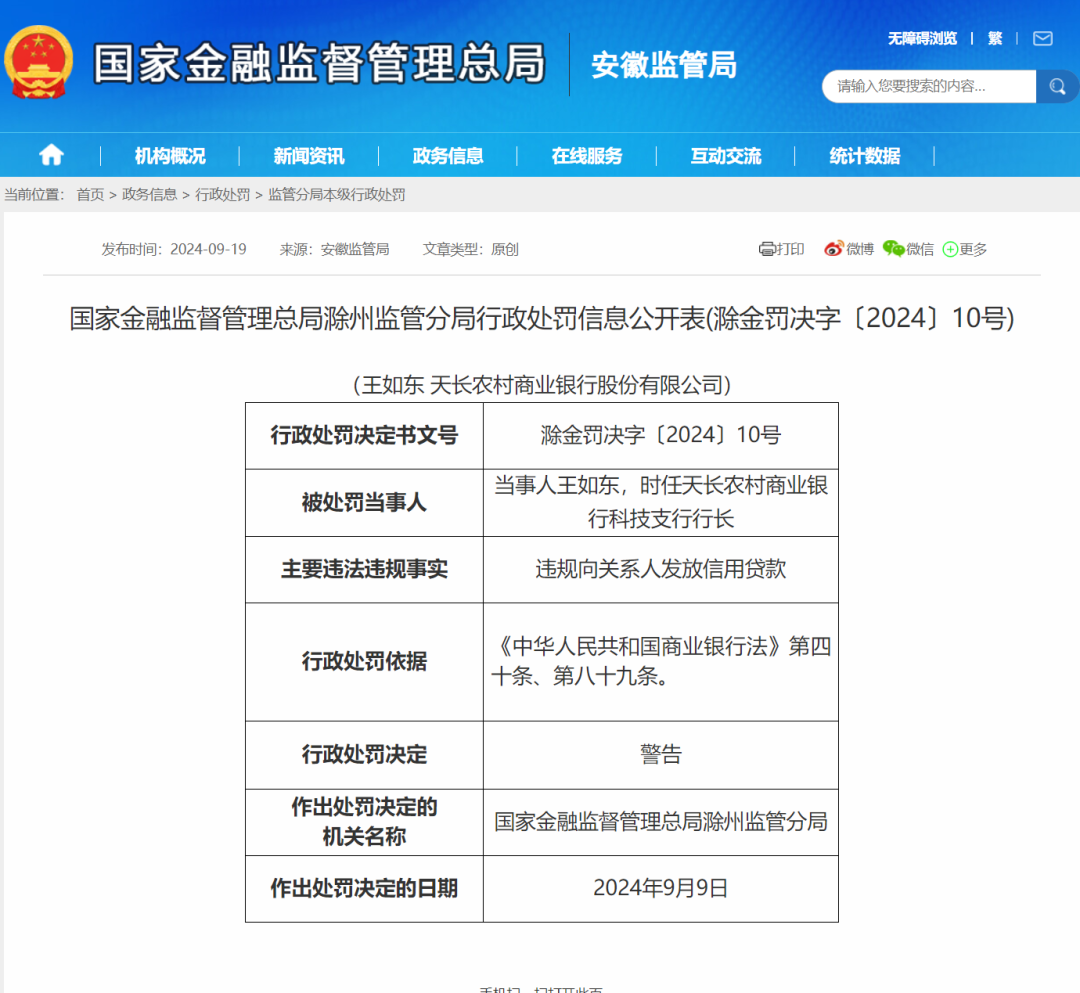Click the national emblem logo
The image size is (1080, 993).
point(39,63)
